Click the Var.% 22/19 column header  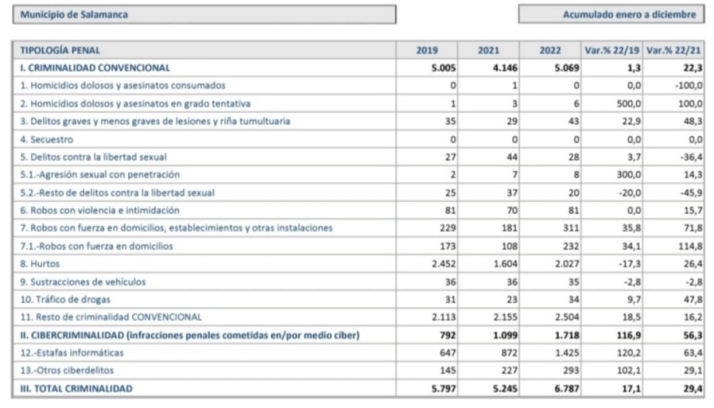[x=611, y=50]
